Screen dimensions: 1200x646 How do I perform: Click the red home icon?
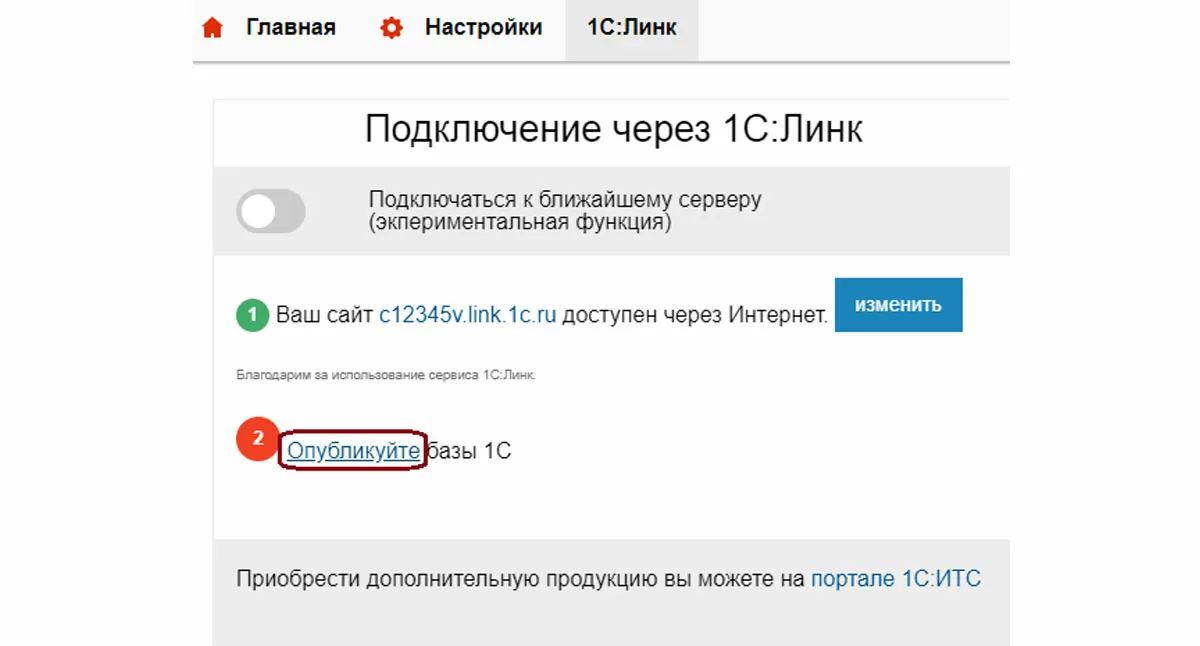tap(212, 29)
